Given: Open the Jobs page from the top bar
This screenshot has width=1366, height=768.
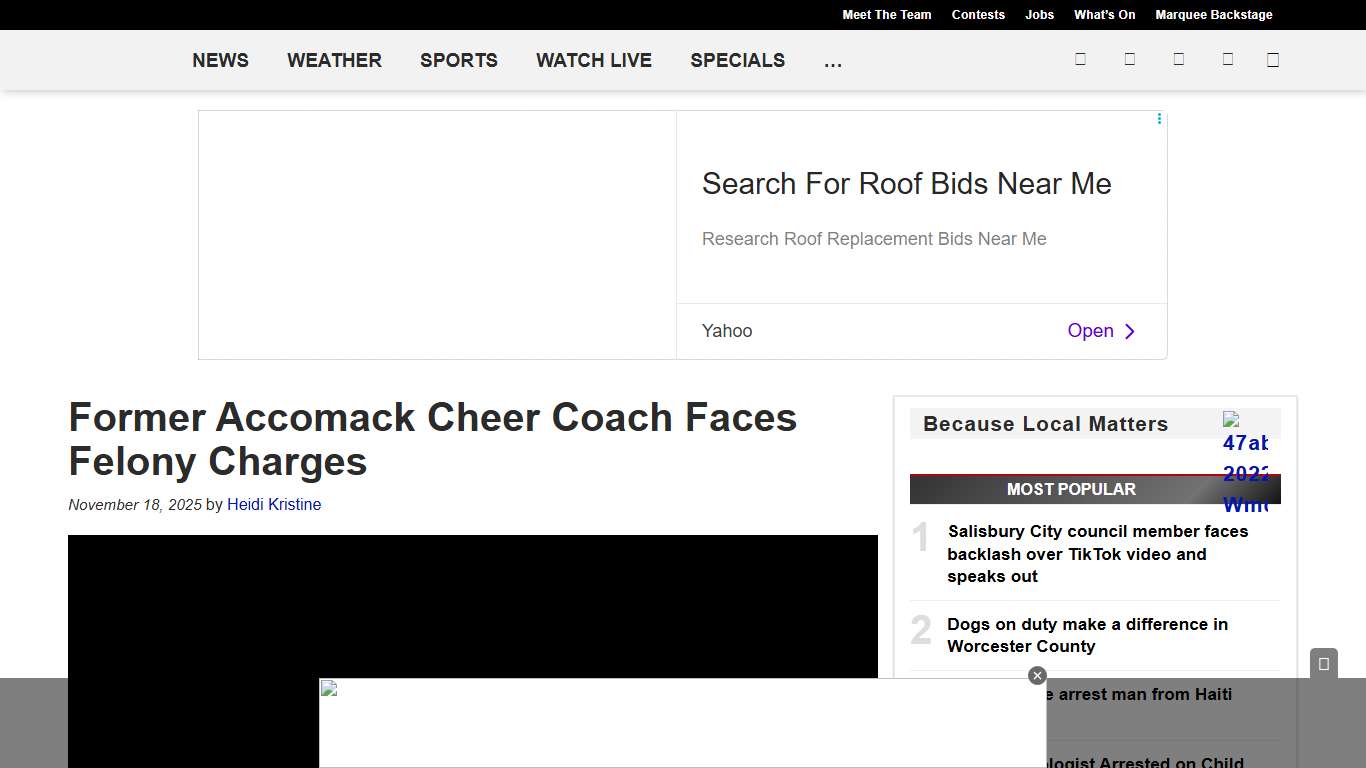Looking at the screenshot, I should pos(1039,15).
